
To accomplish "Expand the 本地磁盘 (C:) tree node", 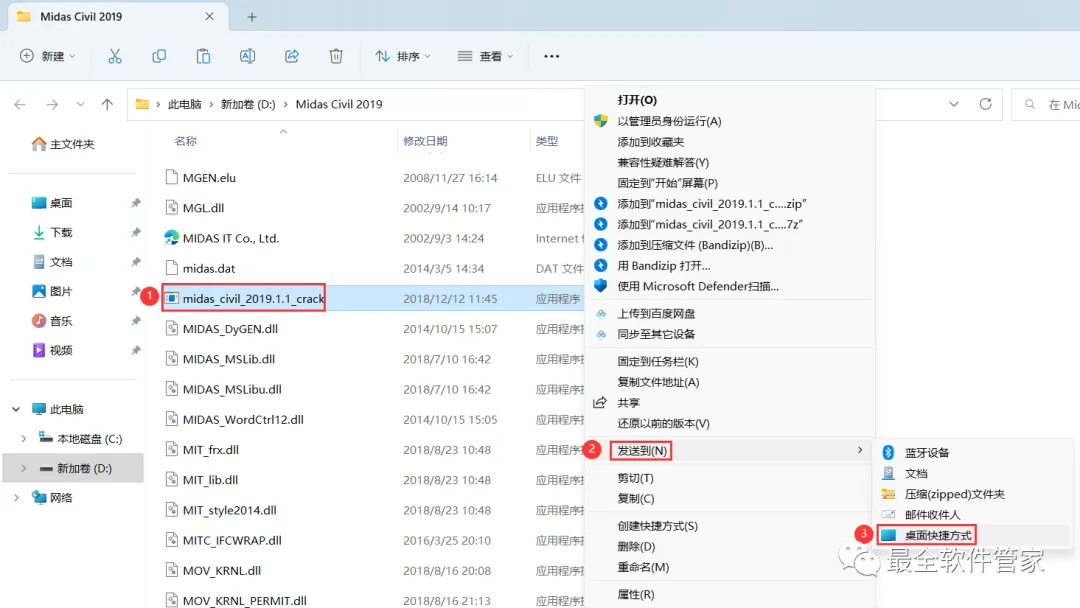I will coord(24,439).
